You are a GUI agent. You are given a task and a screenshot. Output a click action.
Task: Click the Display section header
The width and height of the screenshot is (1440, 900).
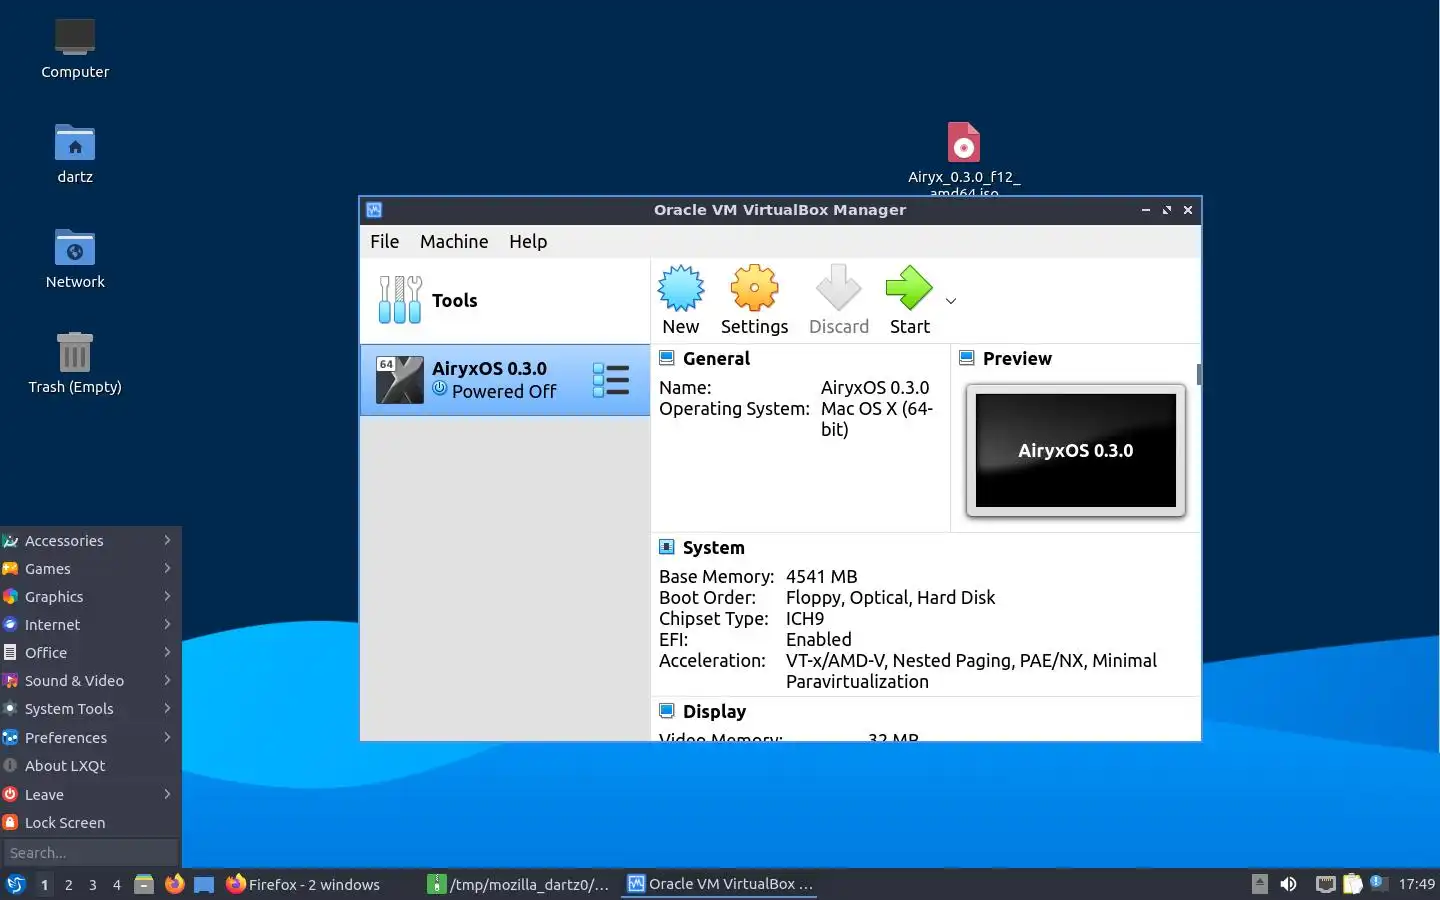[x=714, y=711]
